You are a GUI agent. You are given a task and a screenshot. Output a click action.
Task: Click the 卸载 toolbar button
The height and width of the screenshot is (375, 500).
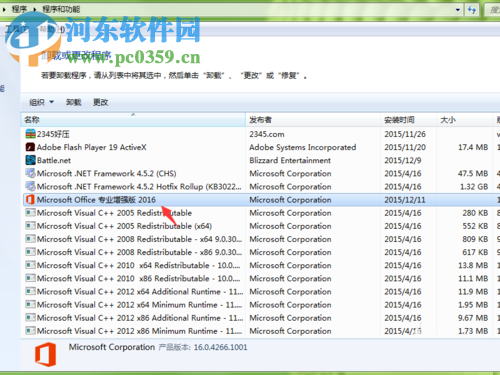(74, 102)
